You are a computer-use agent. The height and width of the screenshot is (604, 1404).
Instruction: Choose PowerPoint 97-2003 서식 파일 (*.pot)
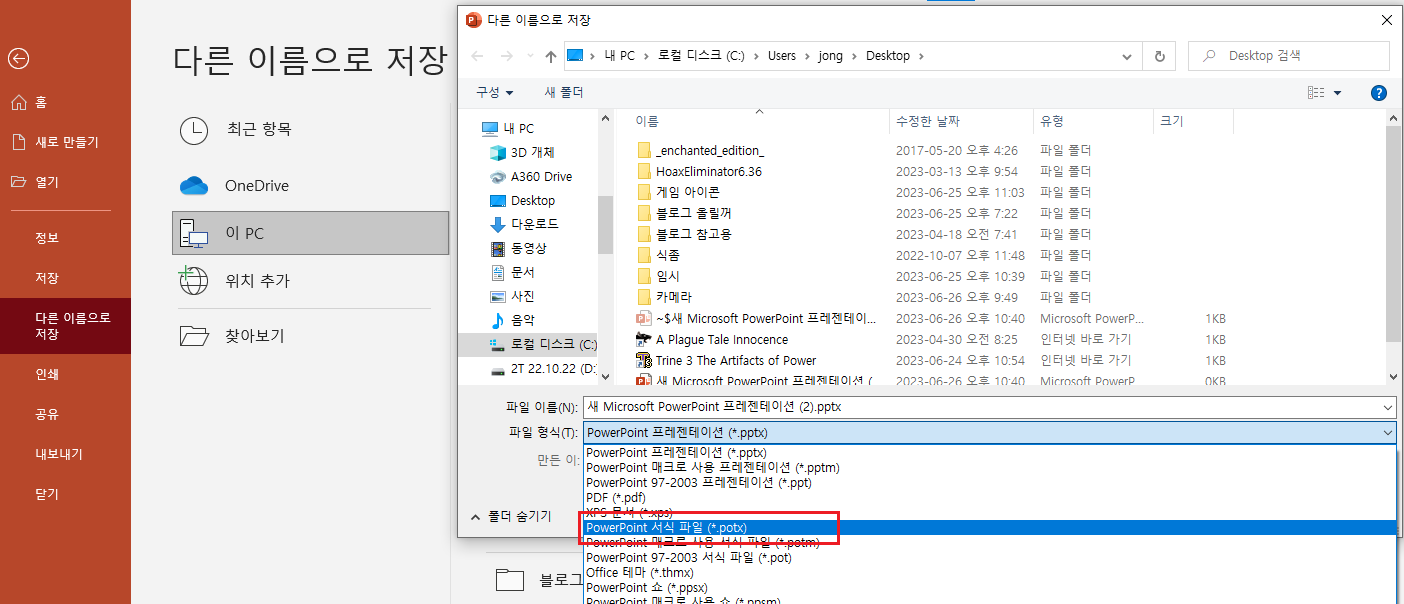[989, 558]
